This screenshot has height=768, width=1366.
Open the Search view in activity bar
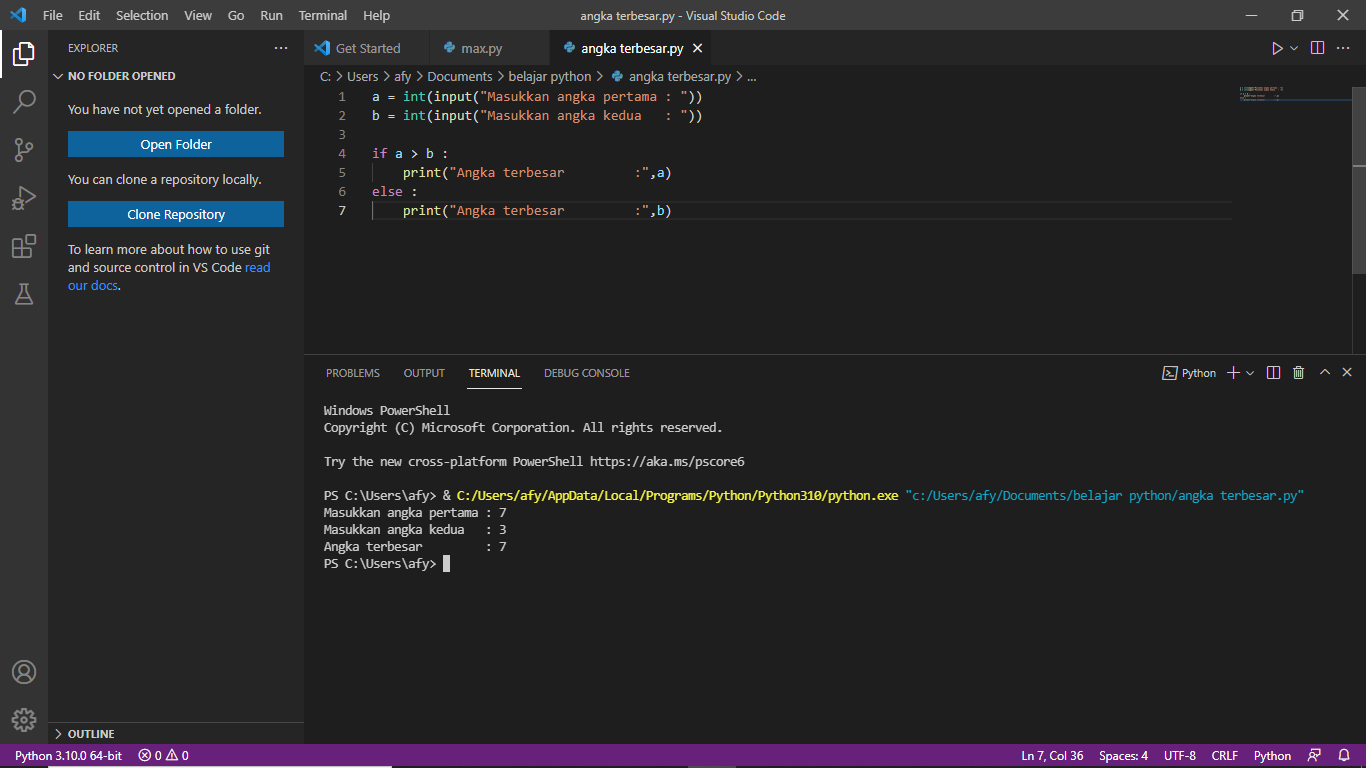tap(24, 102)
